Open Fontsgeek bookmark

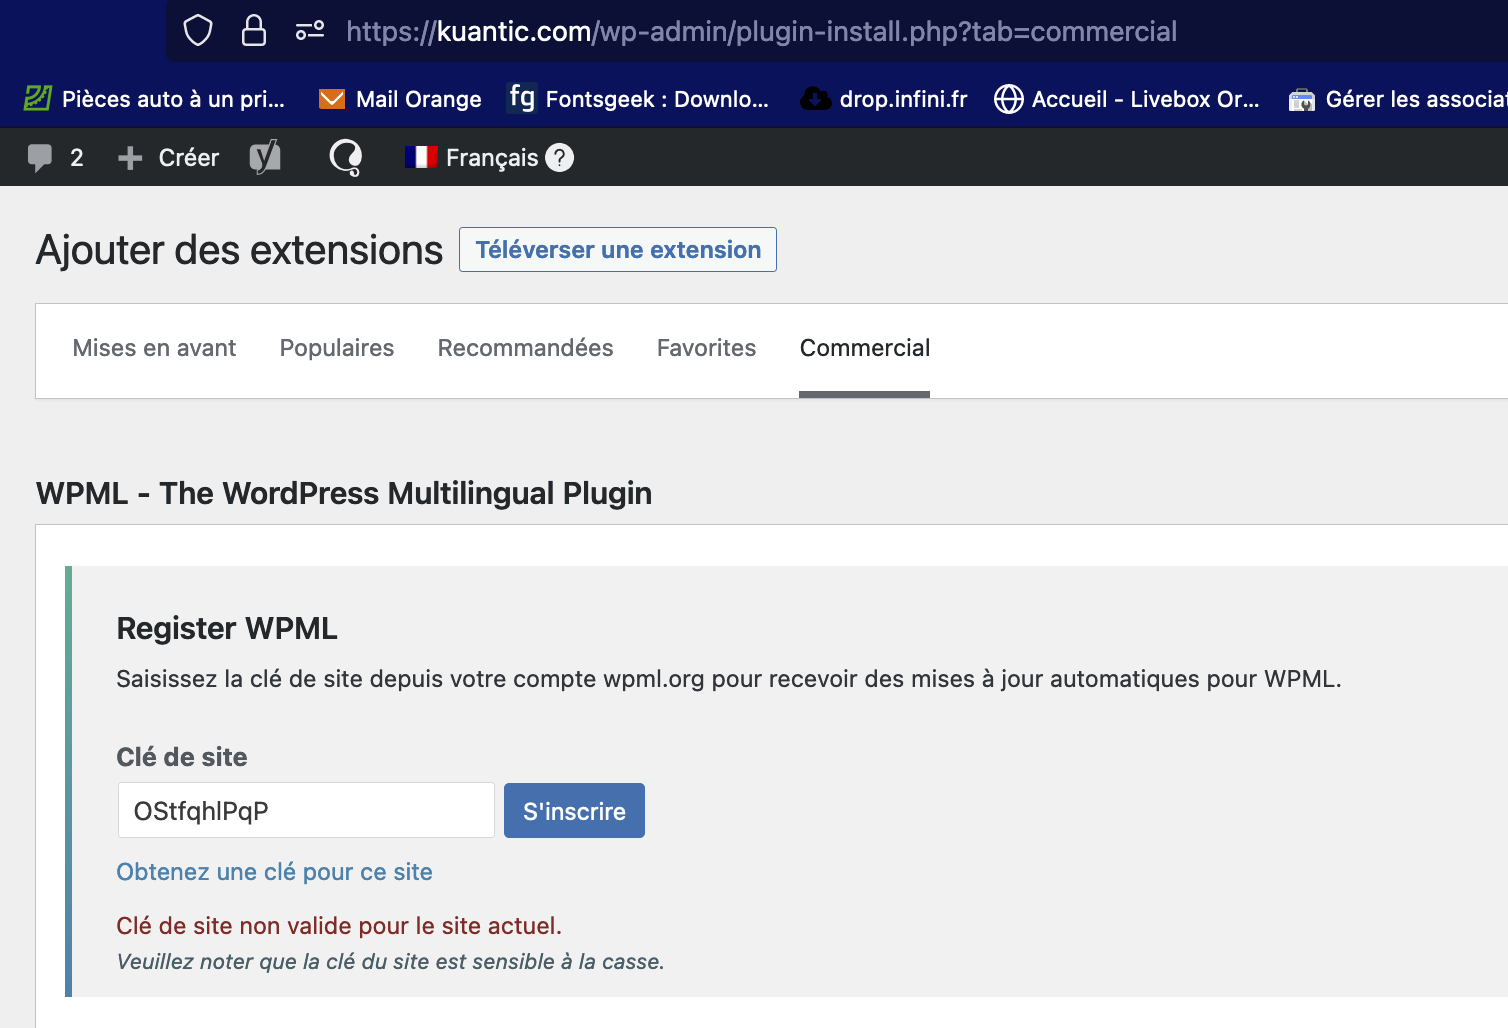(638, 99)
